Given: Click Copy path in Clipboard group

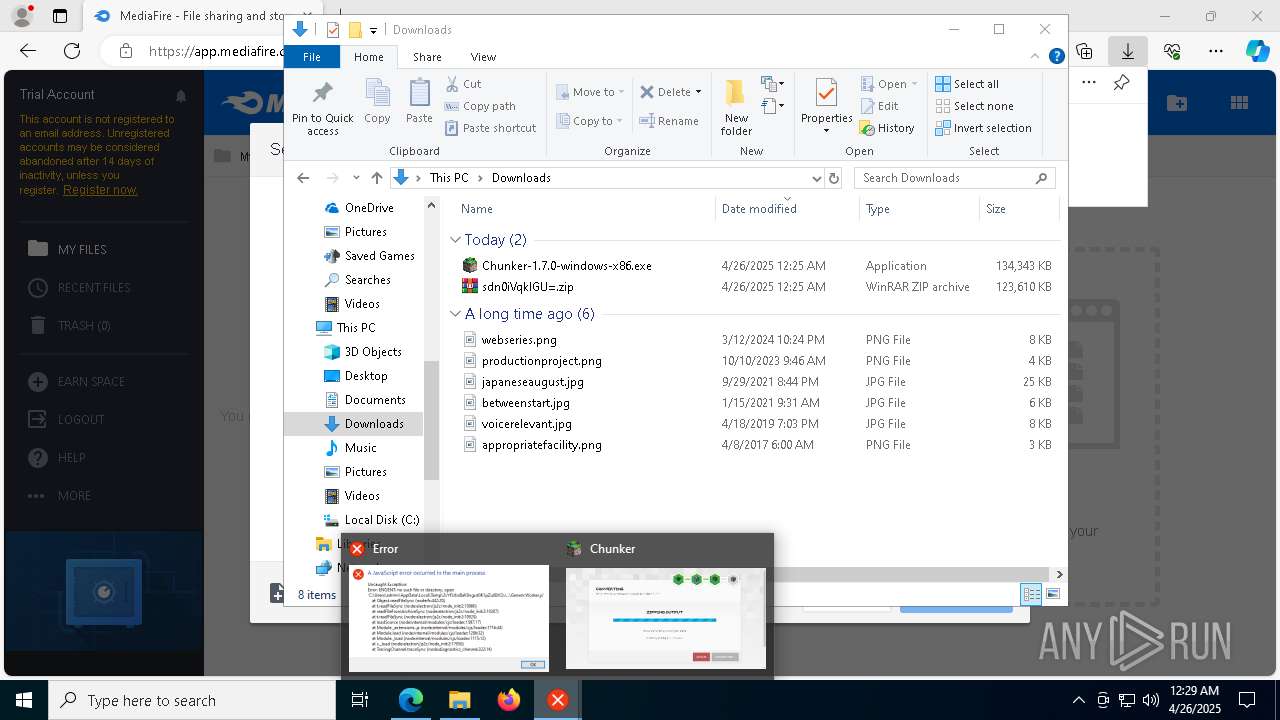Looking at the screenshot, I should pos(480,106).
